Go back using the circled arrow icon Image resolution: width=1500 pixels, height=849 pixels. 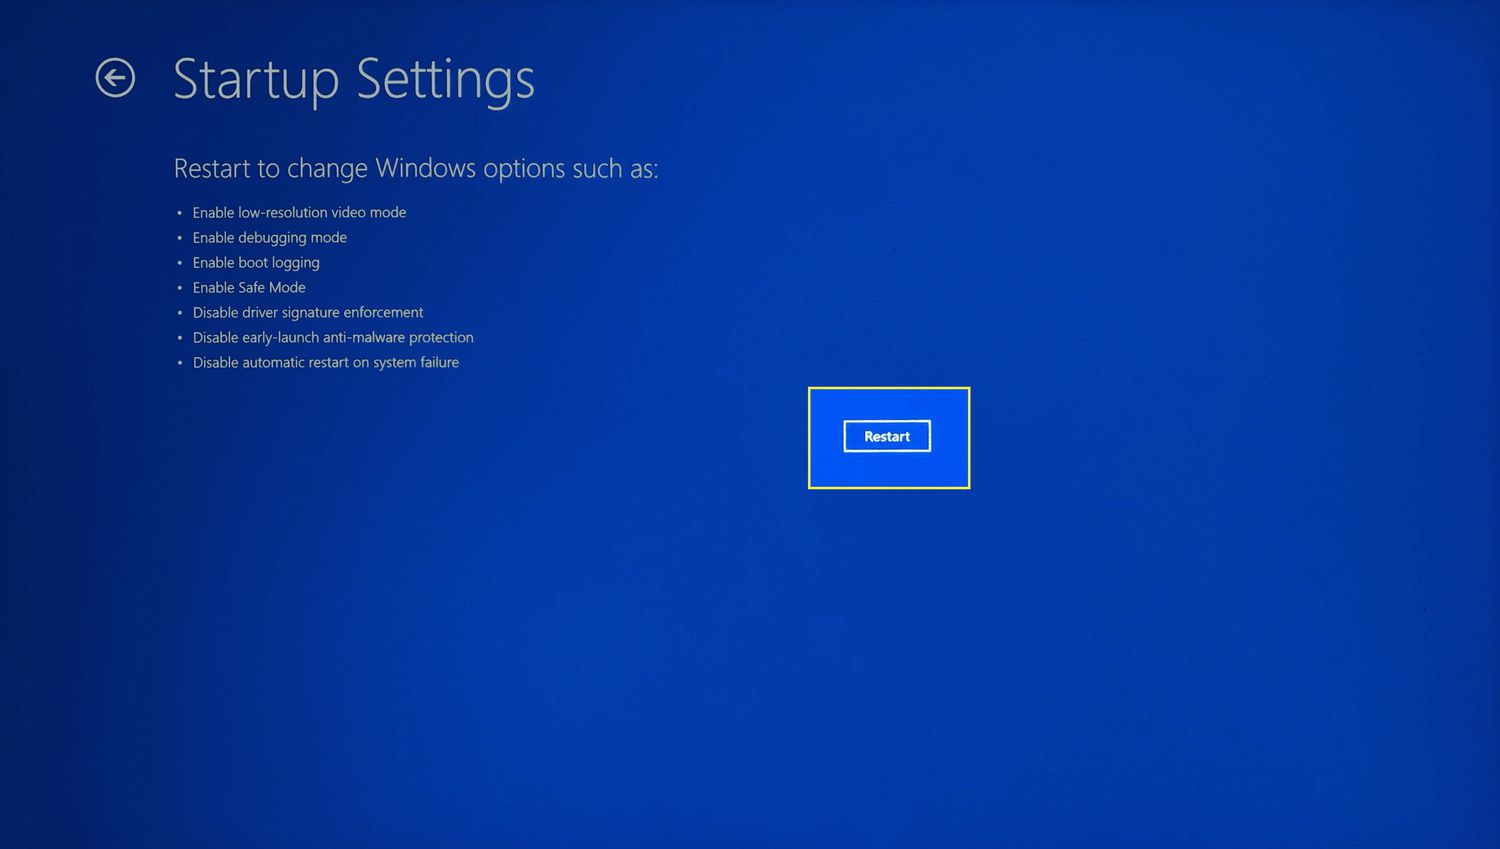[x=115, y=78]
